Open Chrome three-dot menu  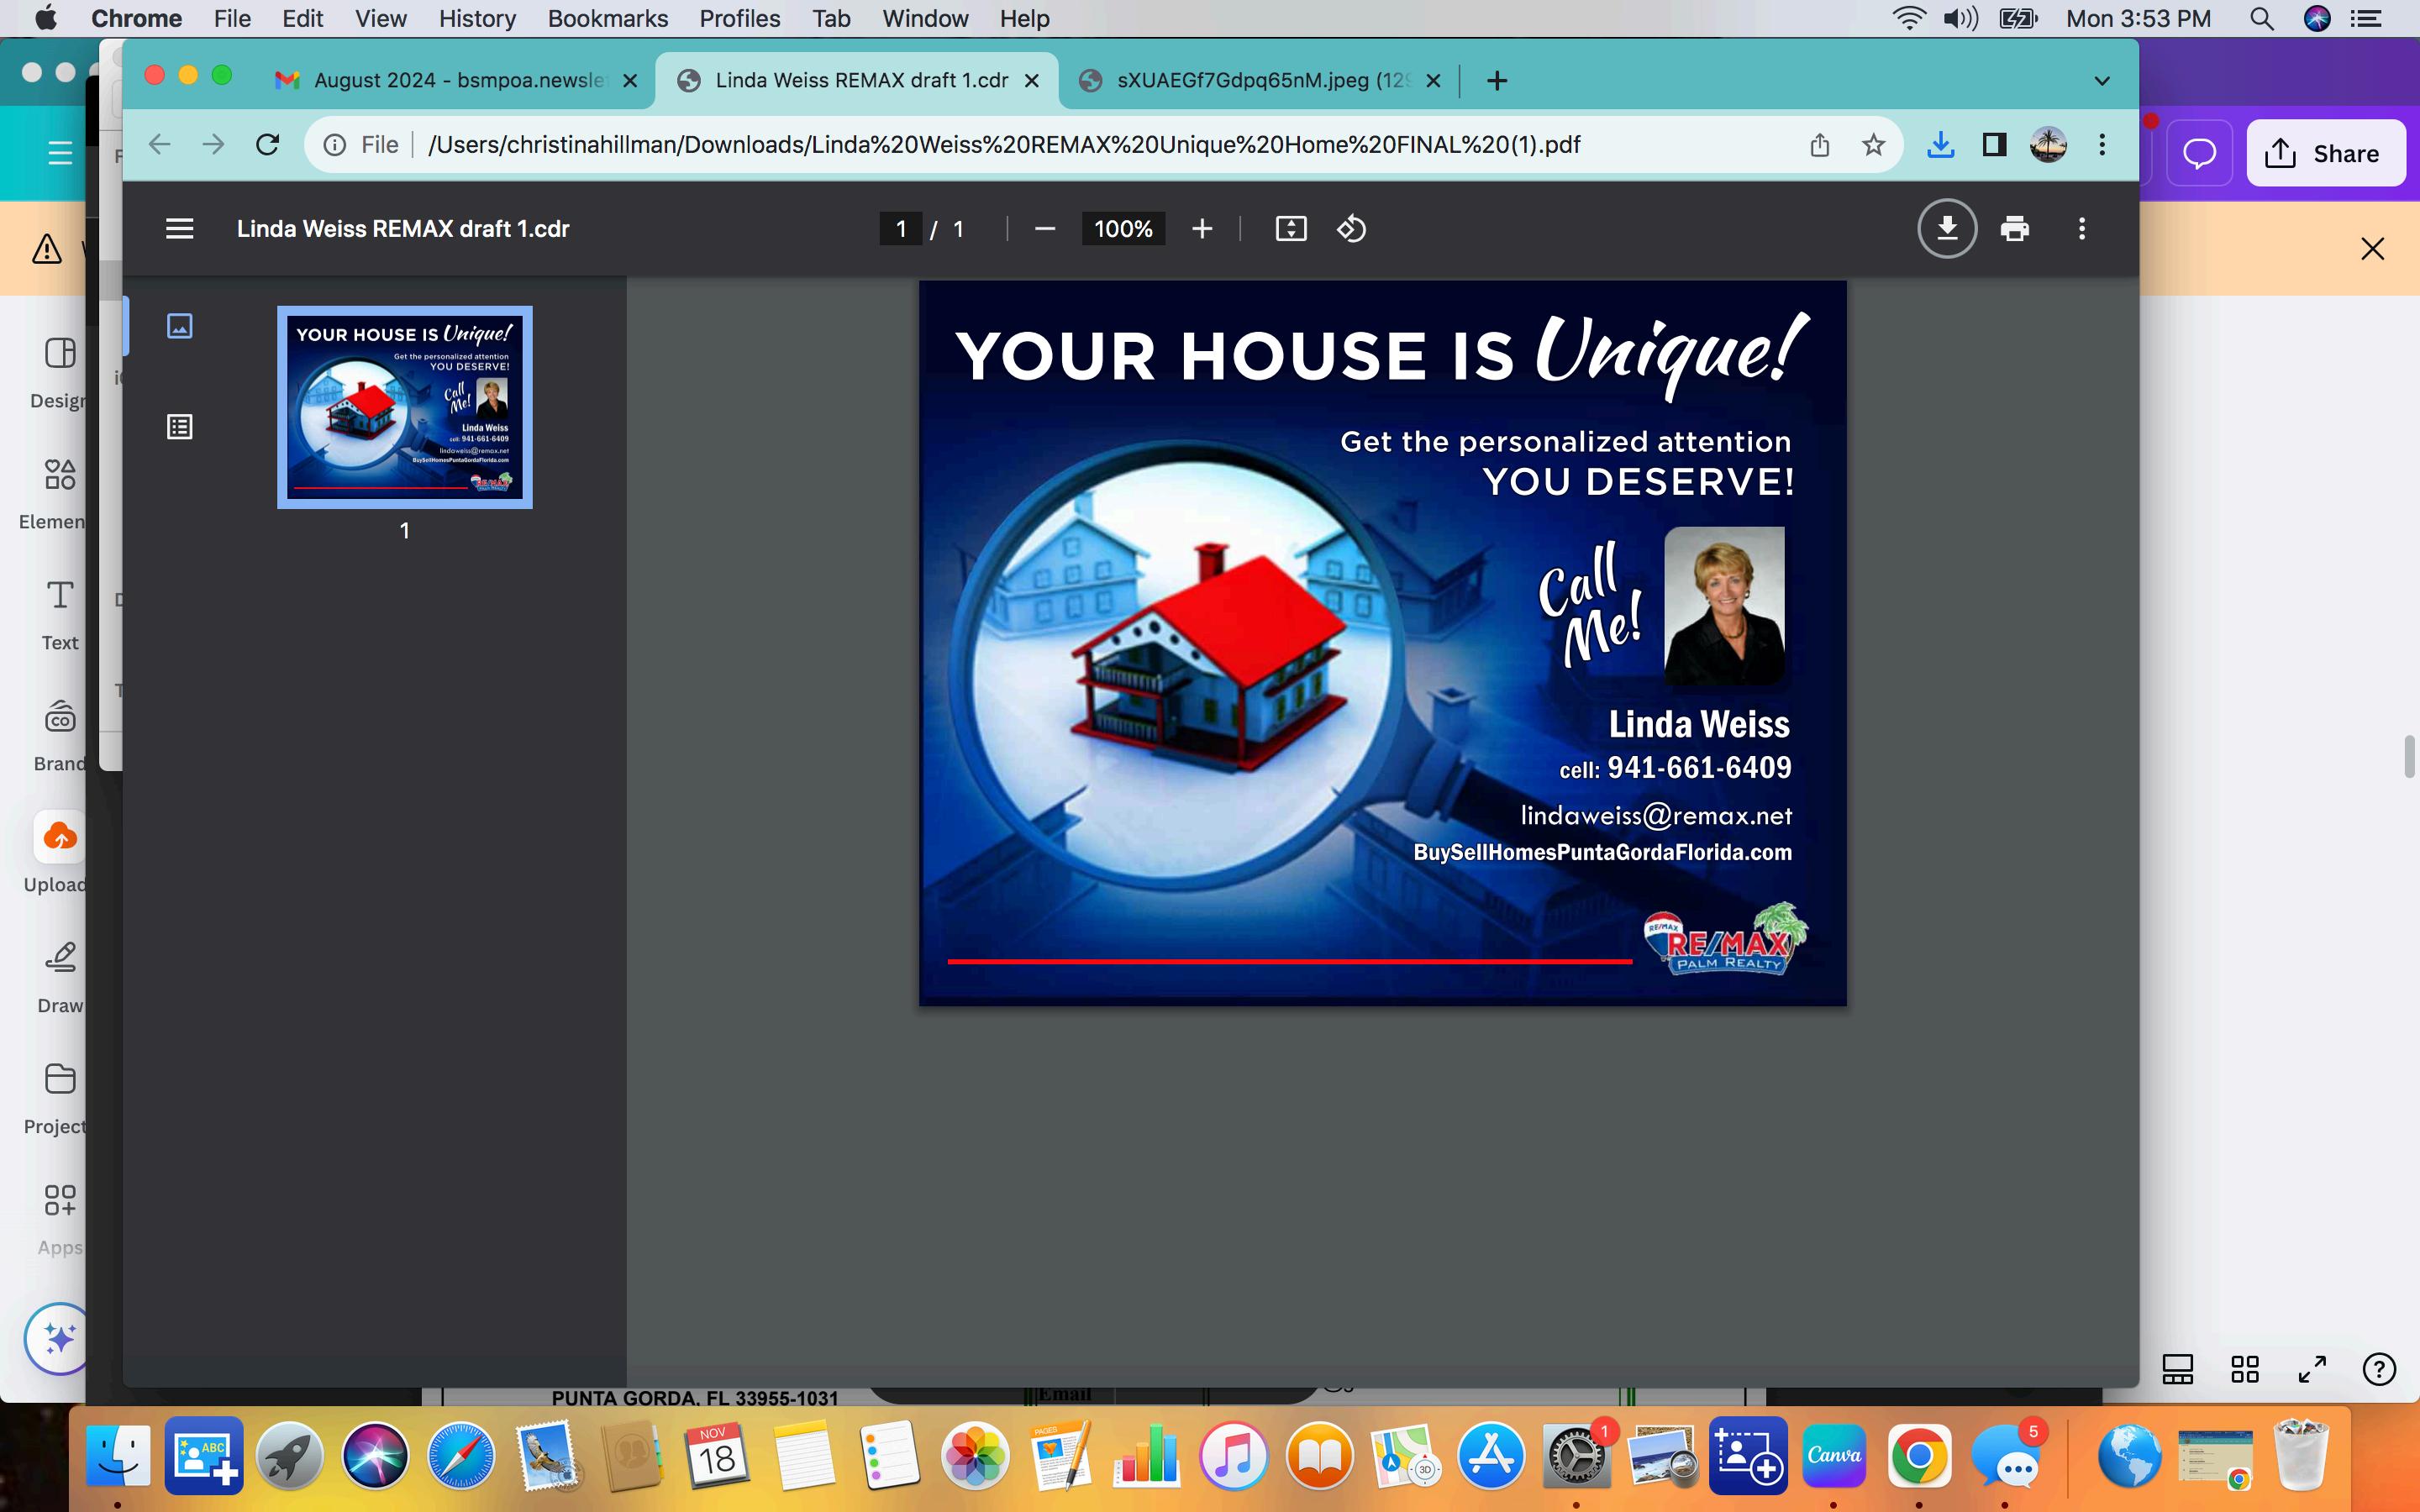tap(2102, 145)
